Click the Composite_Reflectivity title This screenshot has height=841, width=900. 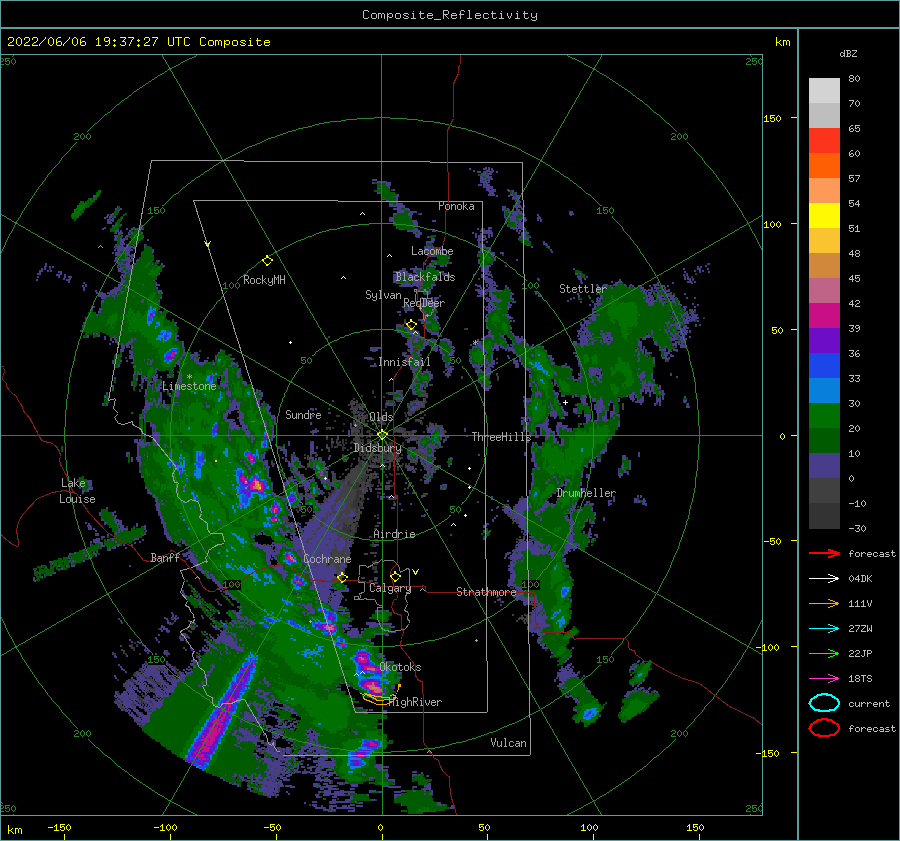point(449,15)
